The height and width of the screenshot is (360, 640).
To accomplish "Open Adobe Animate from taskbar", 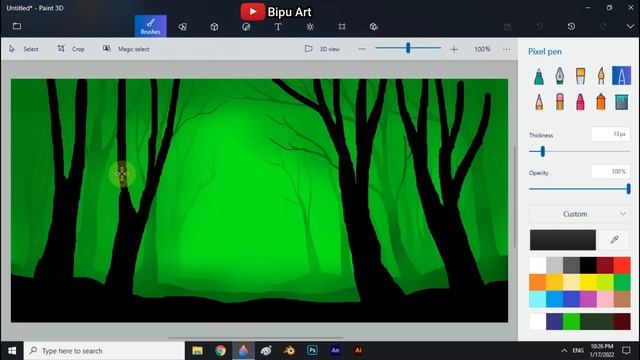I will [335, 351].
